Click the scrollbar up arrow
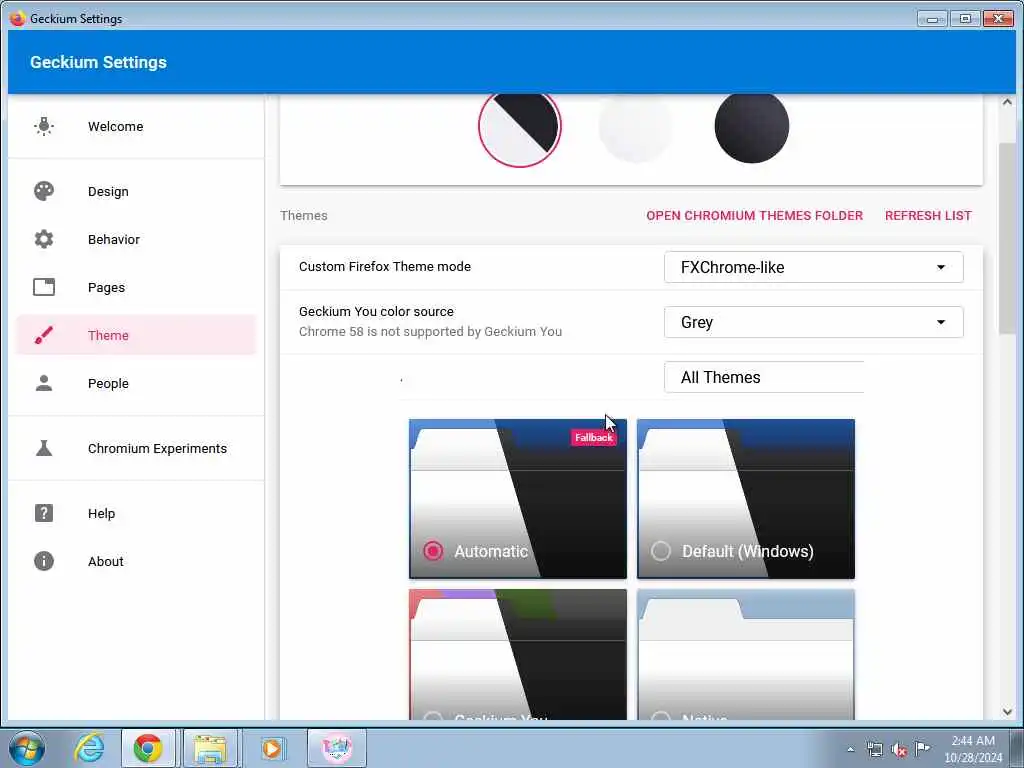The width and height of the screenshot is (1024, 768). pyautogui.click(x=1007, y=102)
